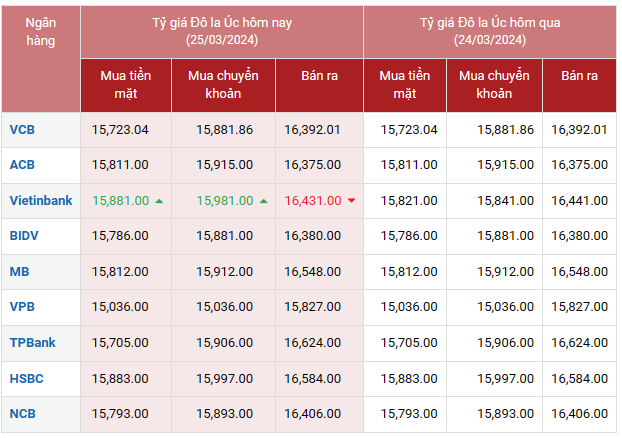Image resolution: width=622 pixels, height=438 pixels.
Task: Select header 'Tỷ giá Đô la Úc hôm qua'
Action: click(x=490, y=31)
